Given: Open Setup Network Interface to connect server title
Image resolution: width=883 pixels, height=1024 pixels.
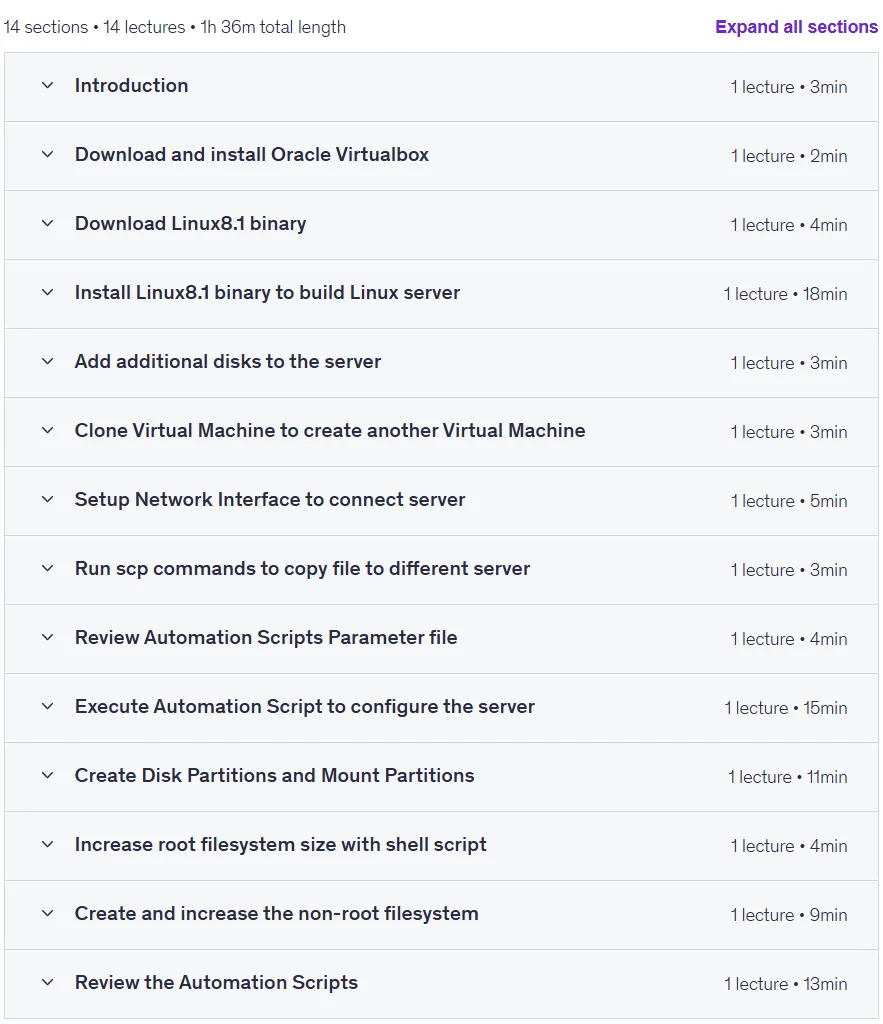Looking at the screenshot, I should tap(270, 500).
